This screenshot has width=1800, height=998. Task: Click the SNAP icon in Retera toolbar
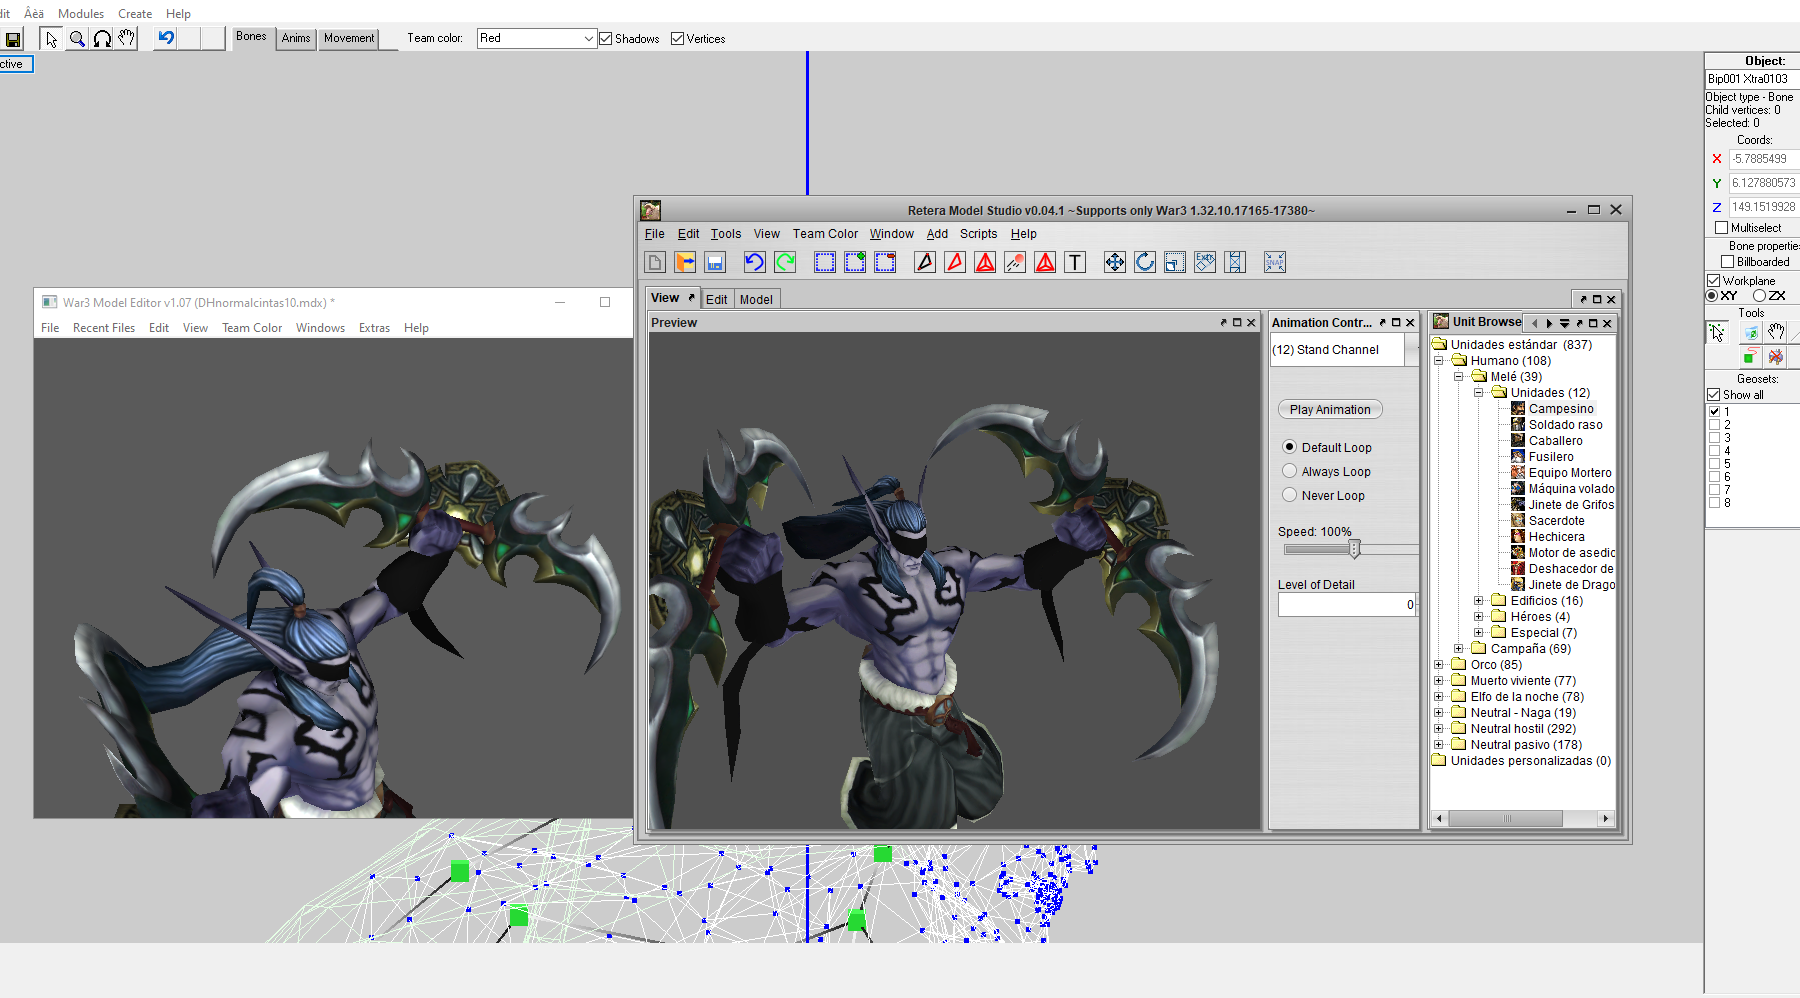(1275, 262)
